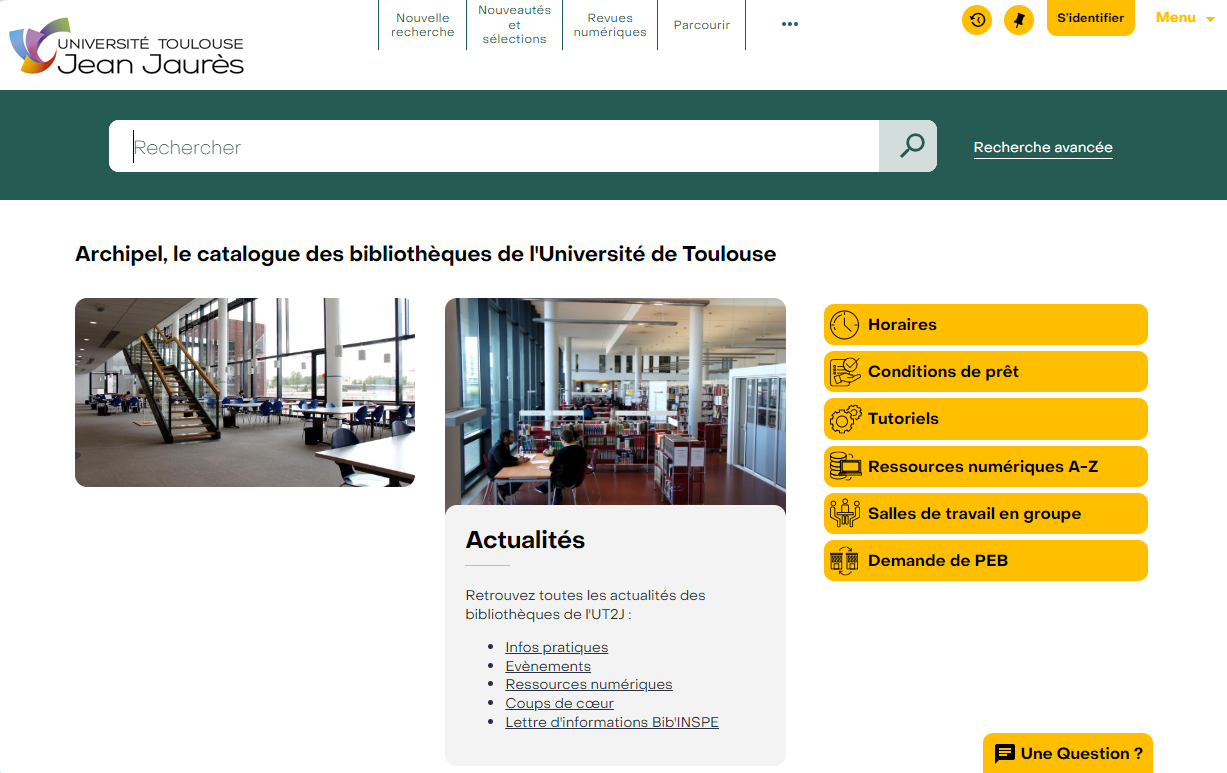Open the three-dots more menu in navigation

(x=790, y=25)
